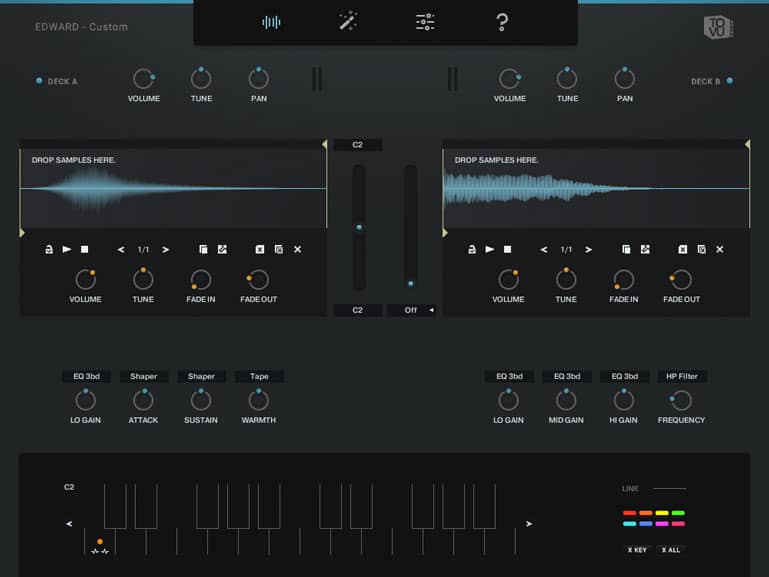
Task: Open the Shaper effect selector above Sustain
Action: point(201,376)
